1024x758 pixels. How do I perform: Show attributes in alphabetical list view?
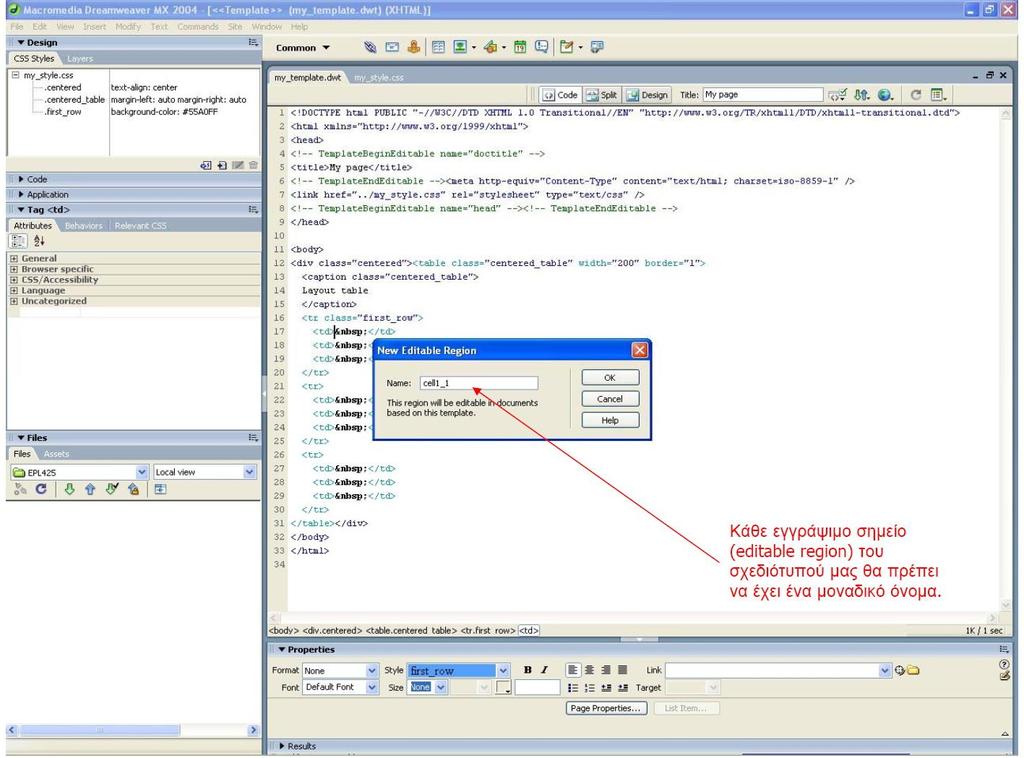(x=39, y=241)
